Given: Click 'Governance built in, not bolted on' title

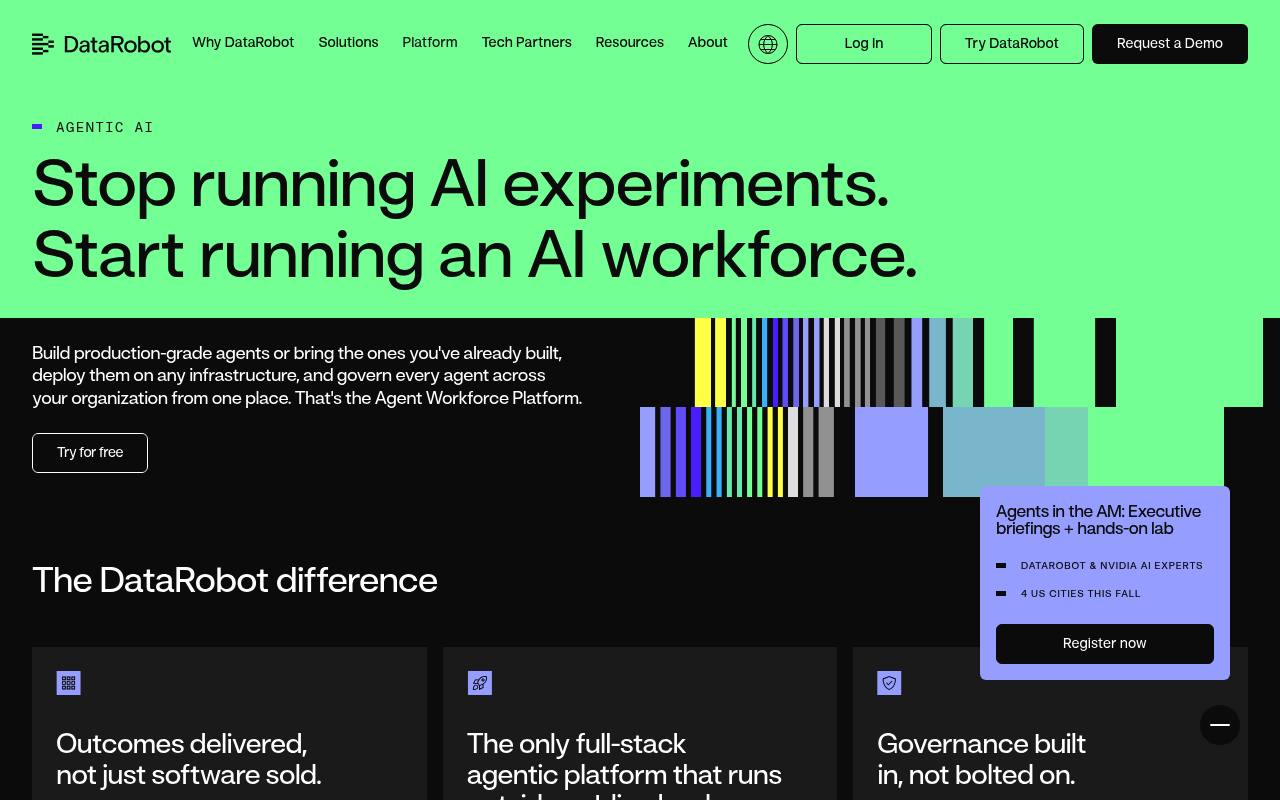Looking at the screenshot, I should click(982, 759).
